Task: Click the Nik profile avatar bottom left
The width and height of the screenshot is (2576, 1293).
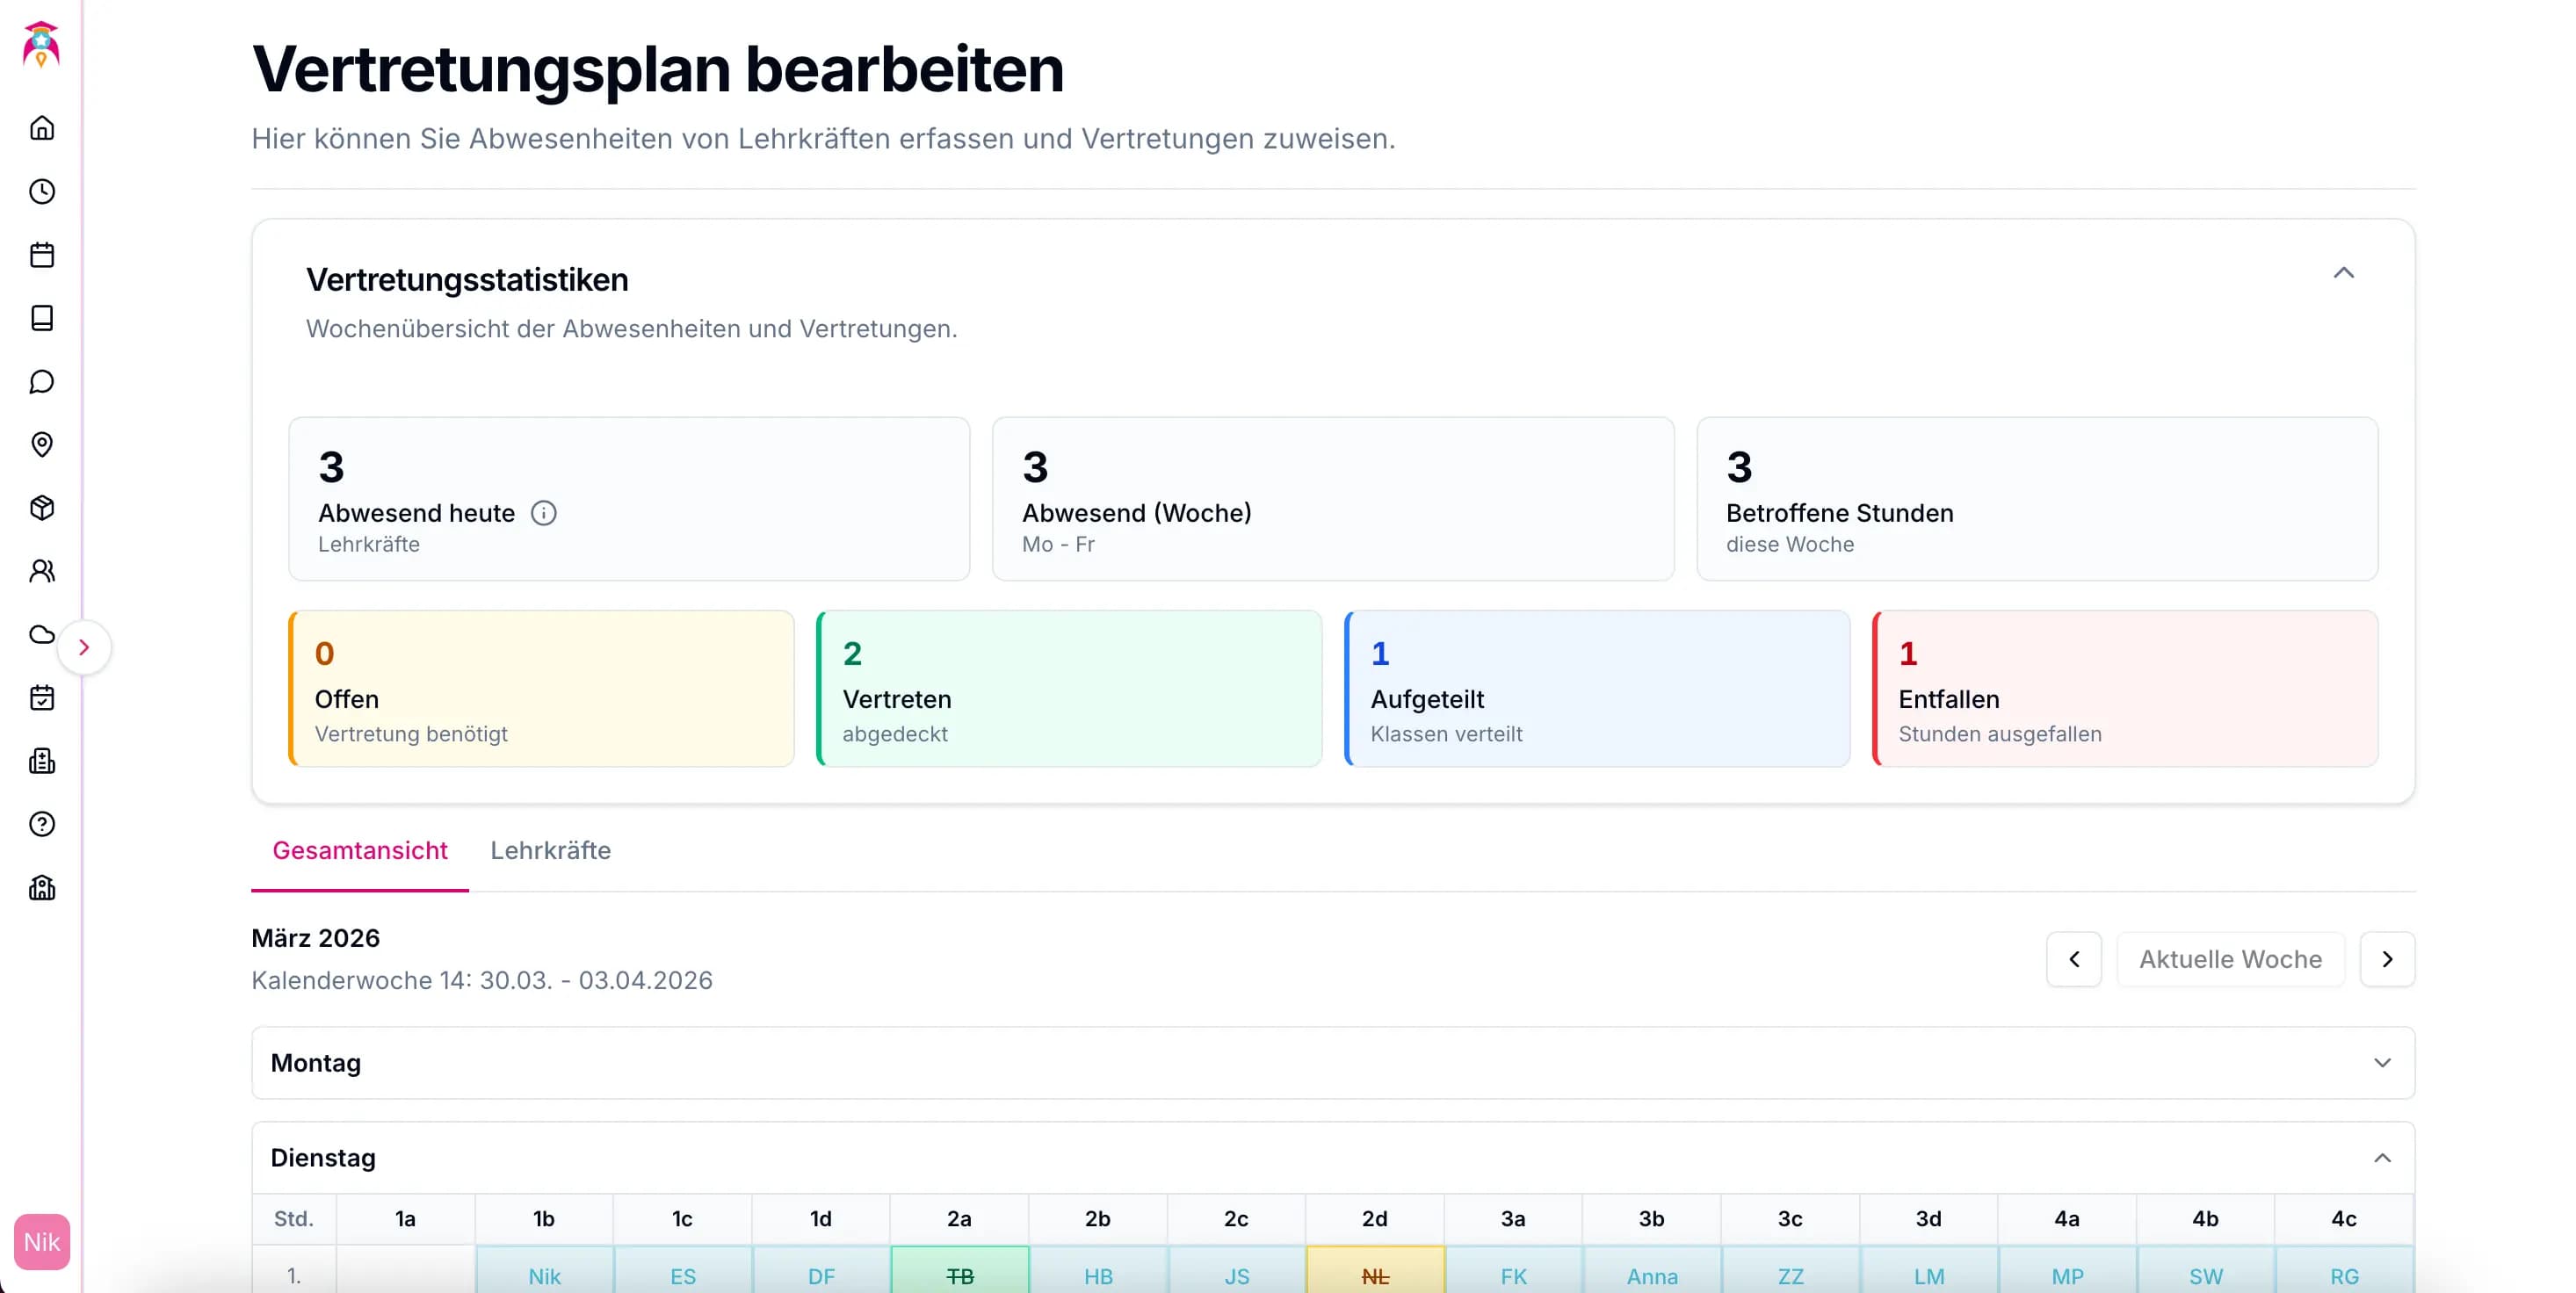Action: coord(42,1242)
